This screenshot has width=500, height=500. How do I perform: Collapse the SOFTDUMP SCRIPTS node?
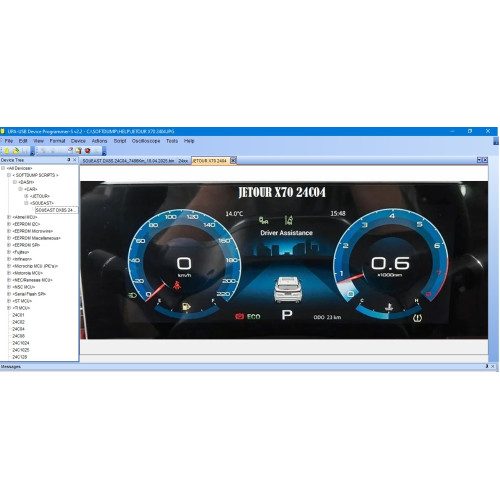(9, 175)
